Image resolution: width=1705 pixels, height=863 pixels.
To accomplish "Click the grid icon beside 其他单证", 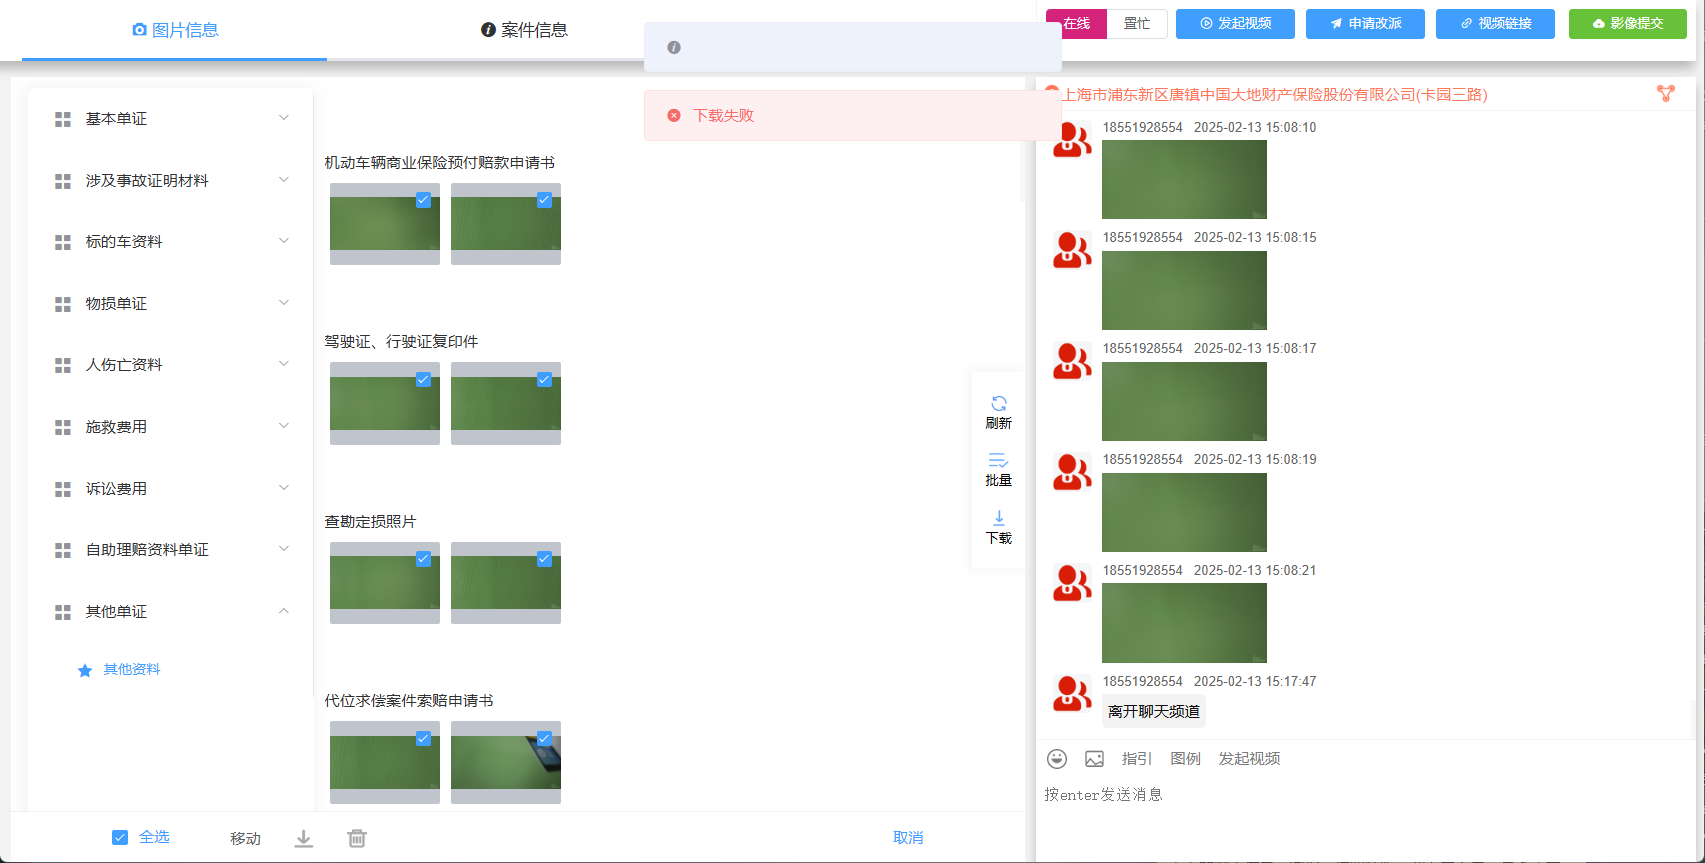I will tap(63, 612).
